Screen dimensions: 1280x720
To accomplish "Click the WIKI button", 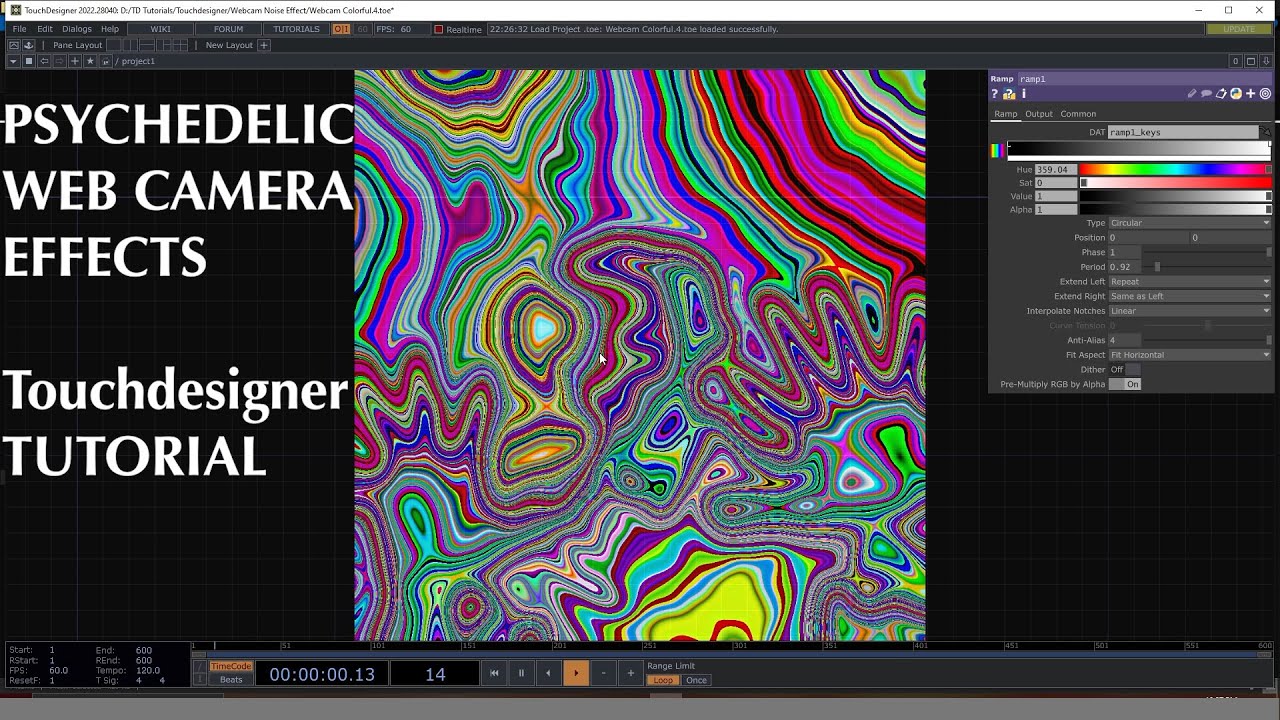I will 160,29.
